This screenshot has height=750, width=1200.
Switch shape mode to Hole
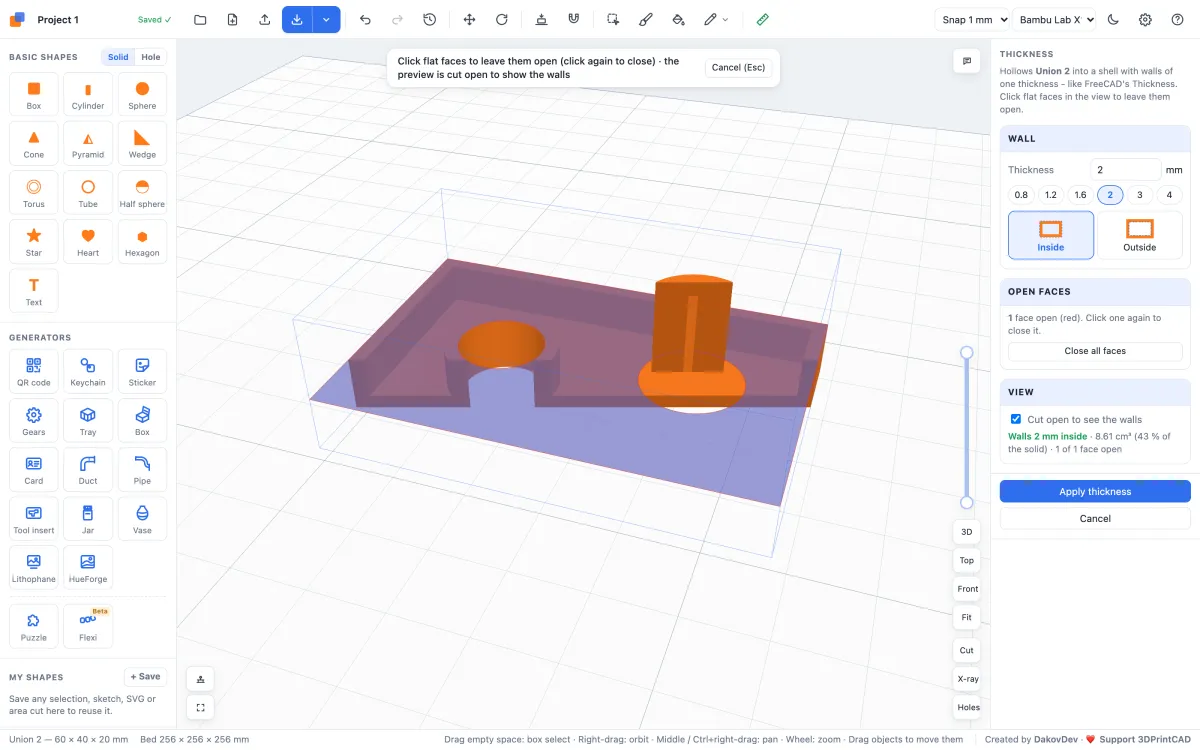click(150, 57)
